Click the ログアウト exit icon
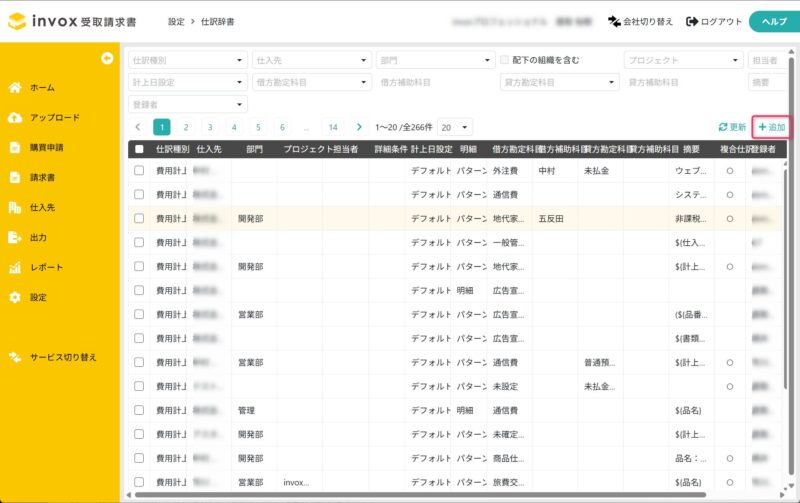The width and height of the screenshot is (800, 503). pos(692,21)
